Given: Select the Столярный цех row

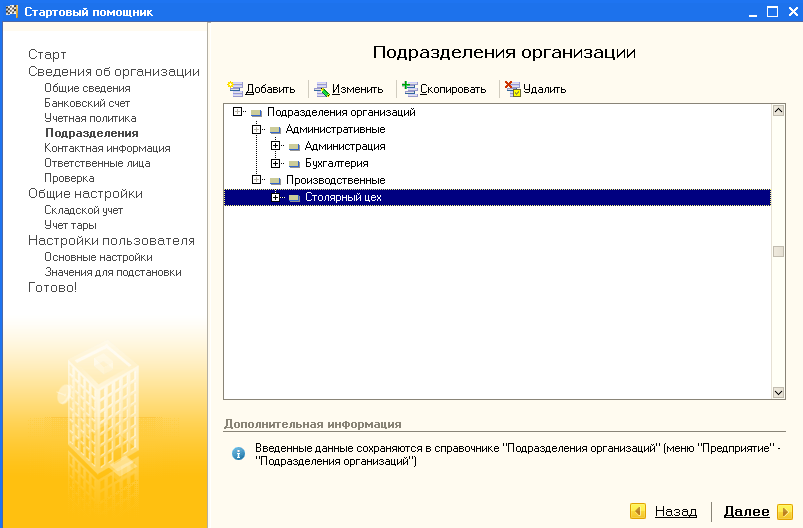Looking at the screenshot, I should tap(497, 197).
